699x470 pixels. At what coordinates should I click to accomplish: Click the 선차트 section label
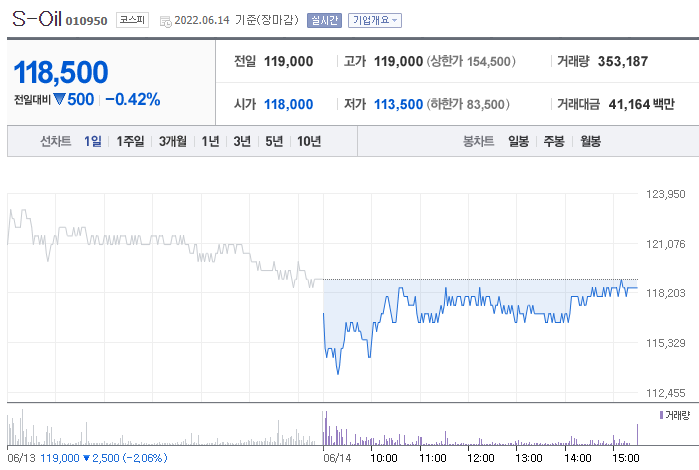tap(56, 141)
